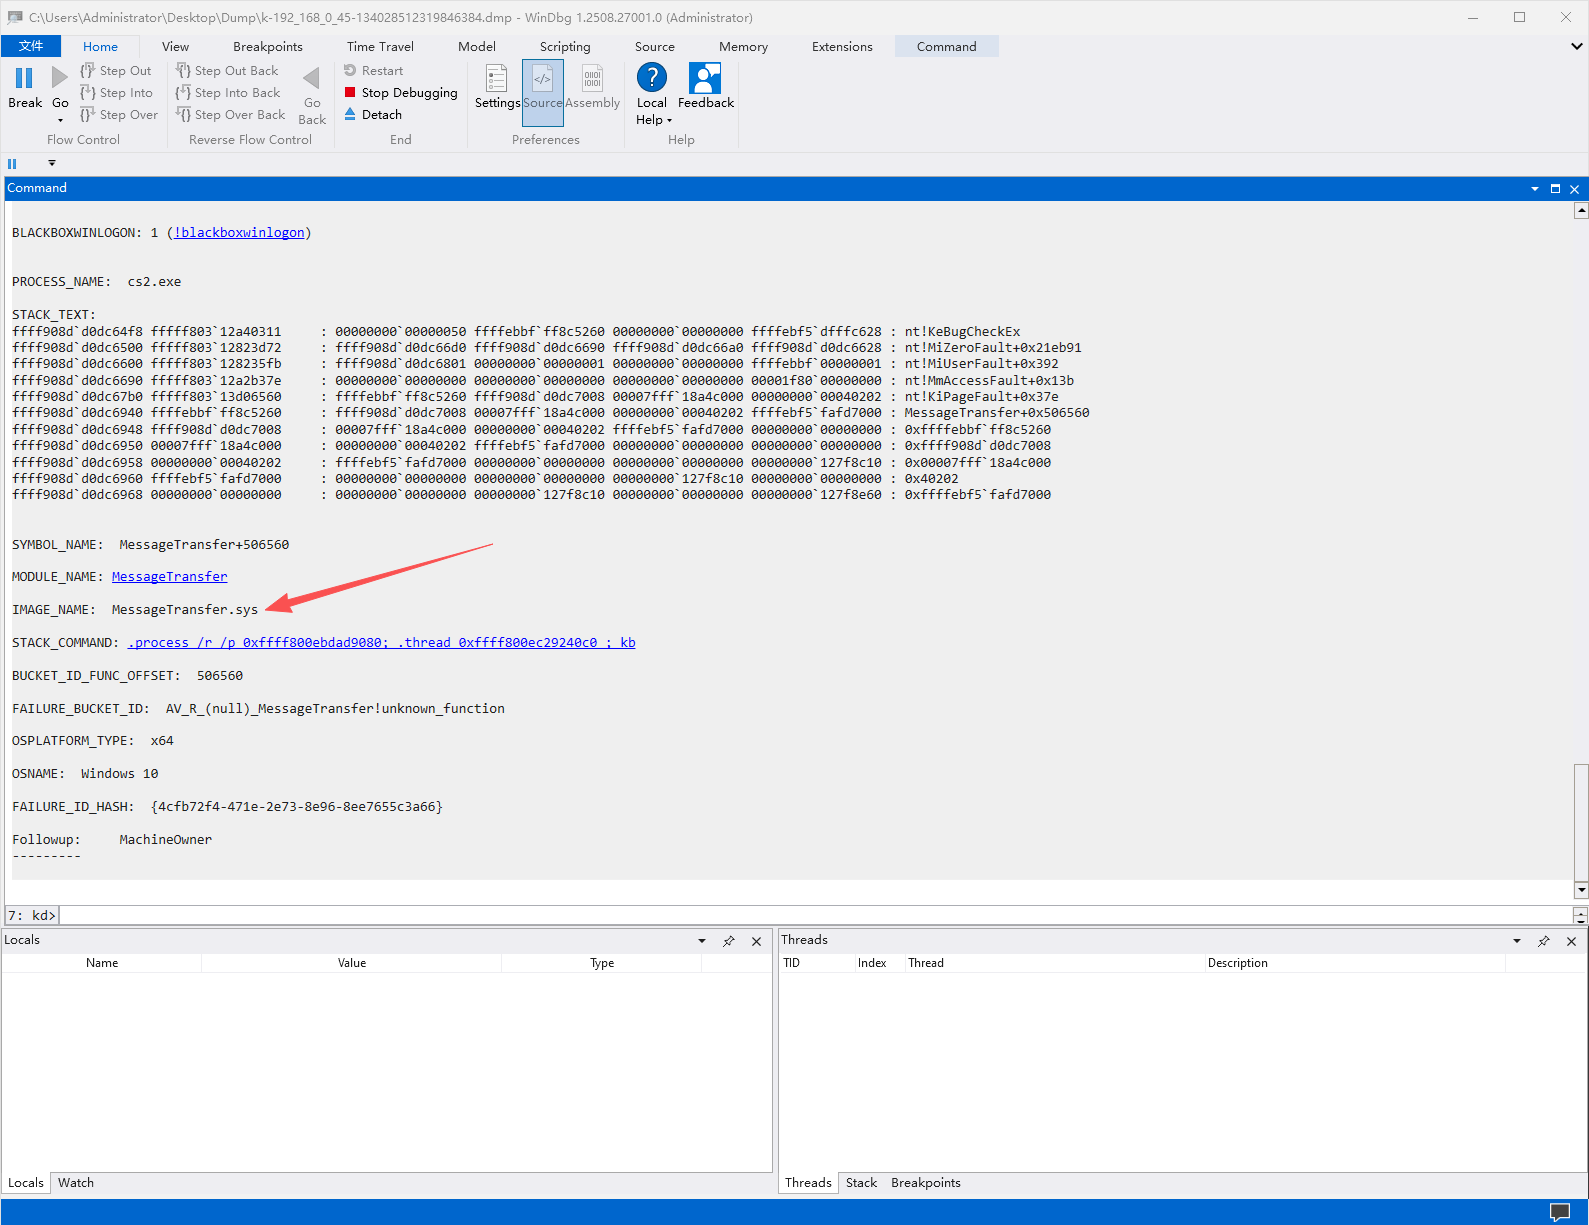The width and height of the screenshot is (1589, 1225).
Task: Open the MessageTransfer module link
Action: pos(169,577)
